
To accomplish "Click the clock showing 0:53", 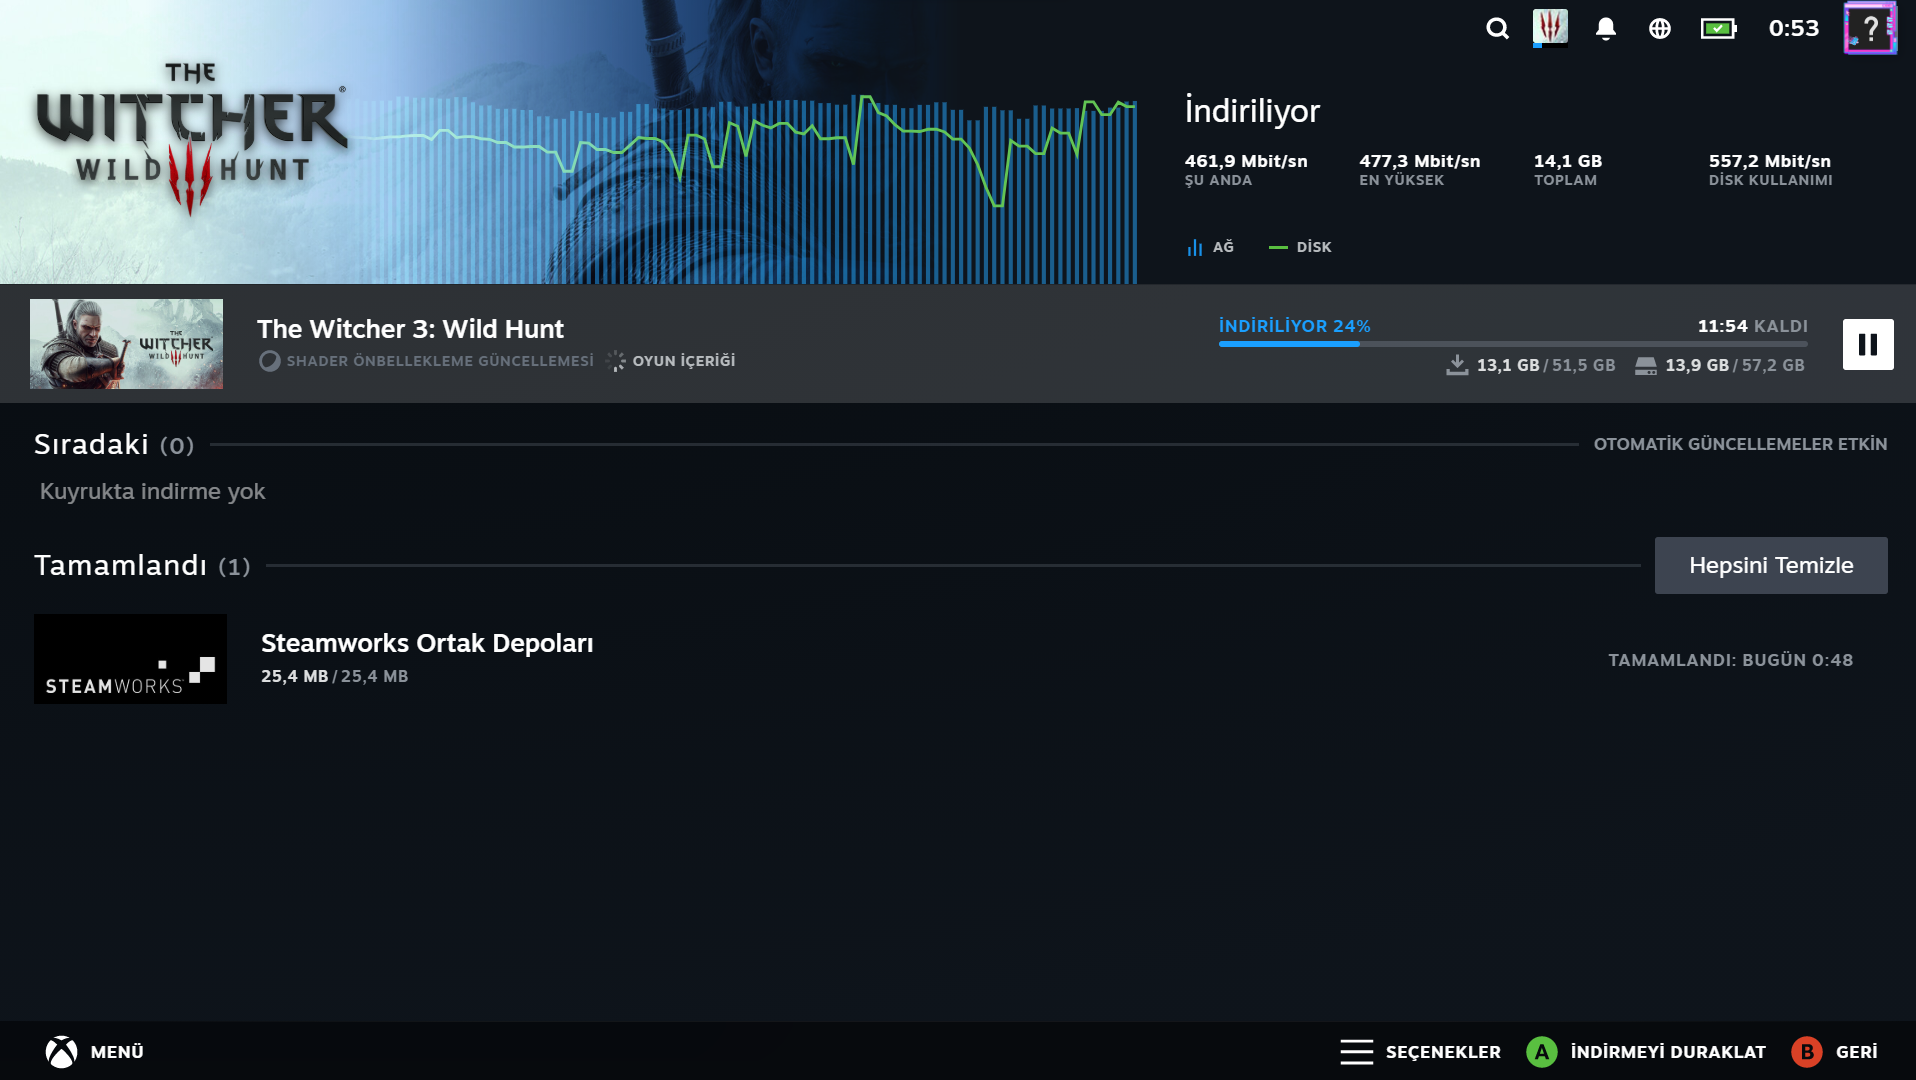I will 1794,28.
